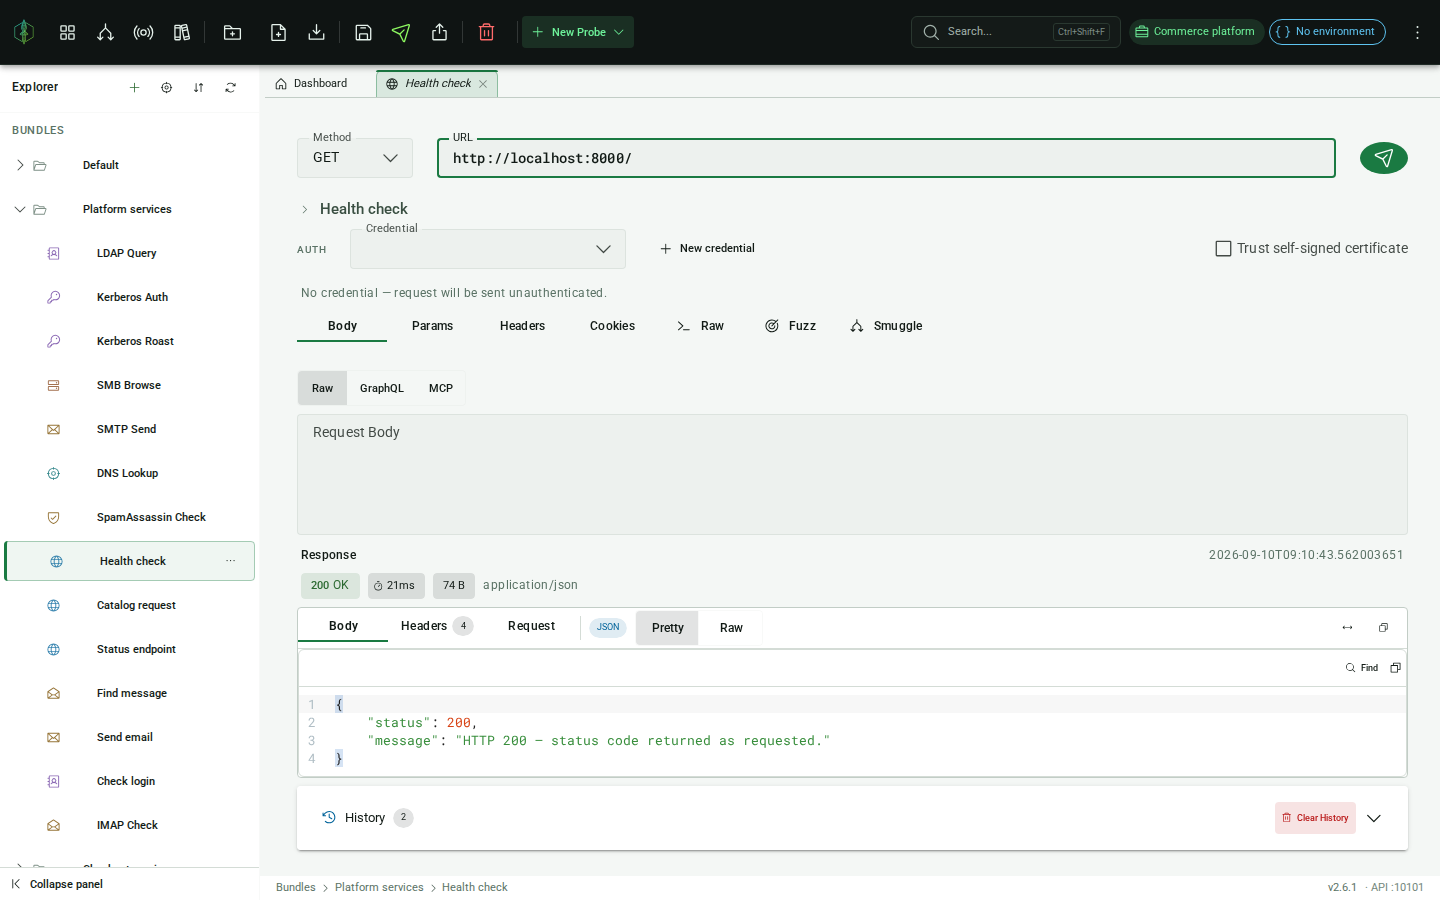
Task: Expand the Health check section chevron
Action: 305,209
